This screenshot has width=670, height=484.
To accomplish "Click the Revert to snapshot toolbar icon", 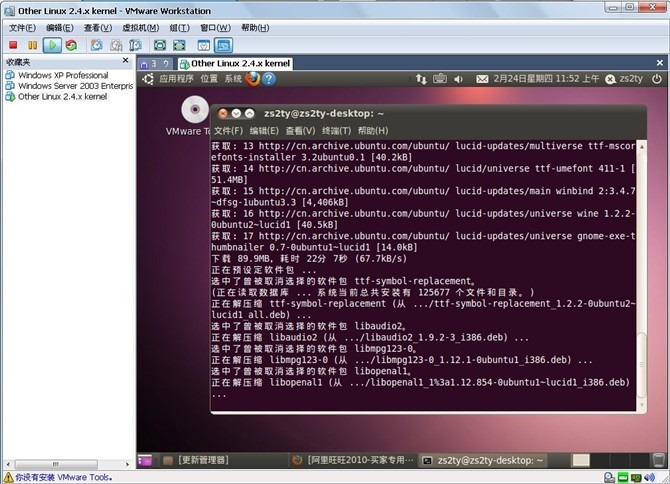I will (x=116, y=45).
